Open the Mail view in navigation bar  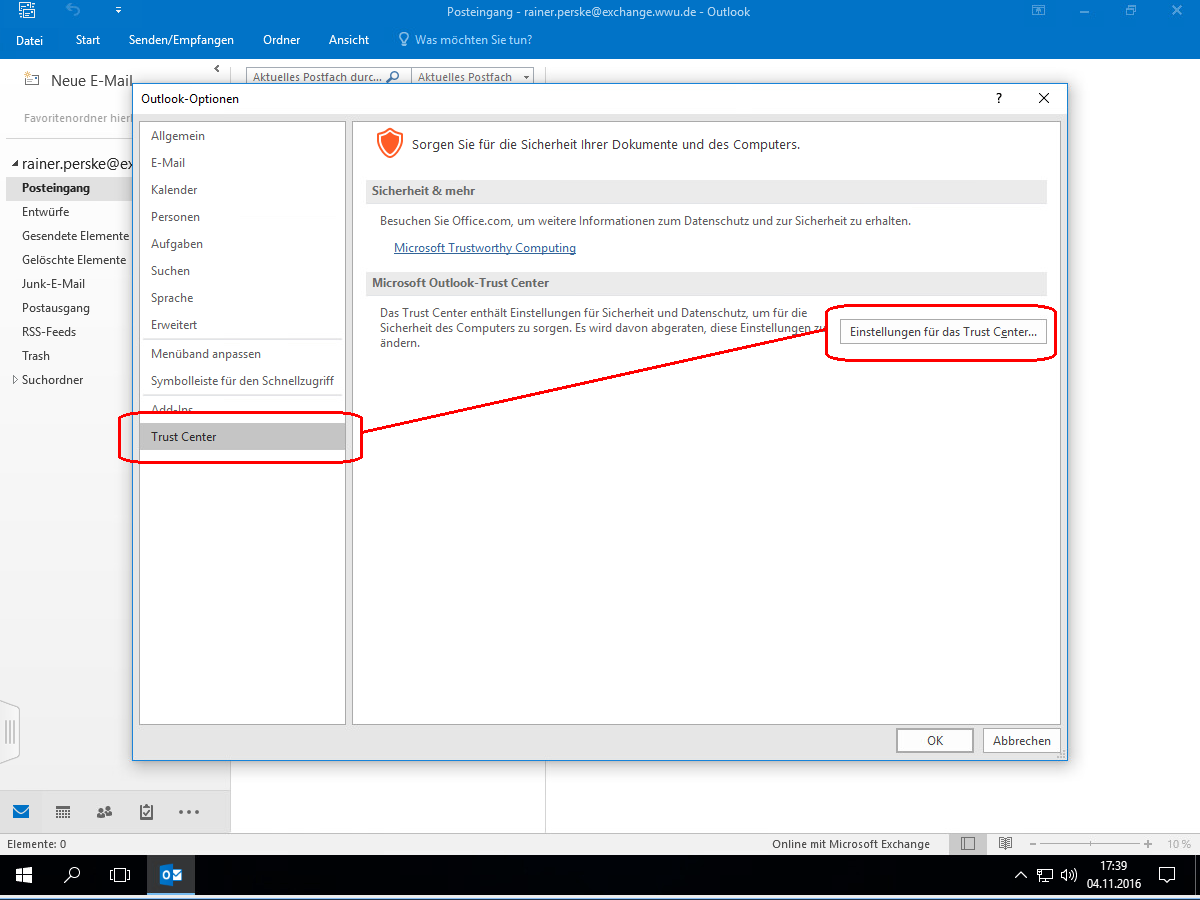tap(21, 811)
